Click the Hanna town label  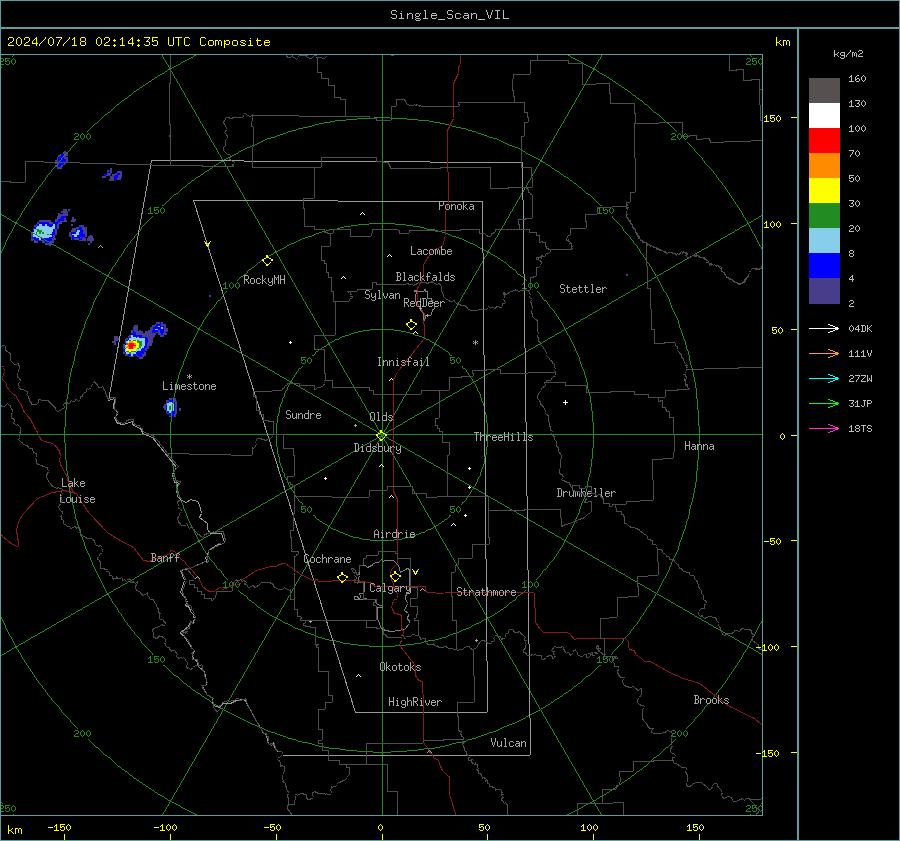pos(699,446)
